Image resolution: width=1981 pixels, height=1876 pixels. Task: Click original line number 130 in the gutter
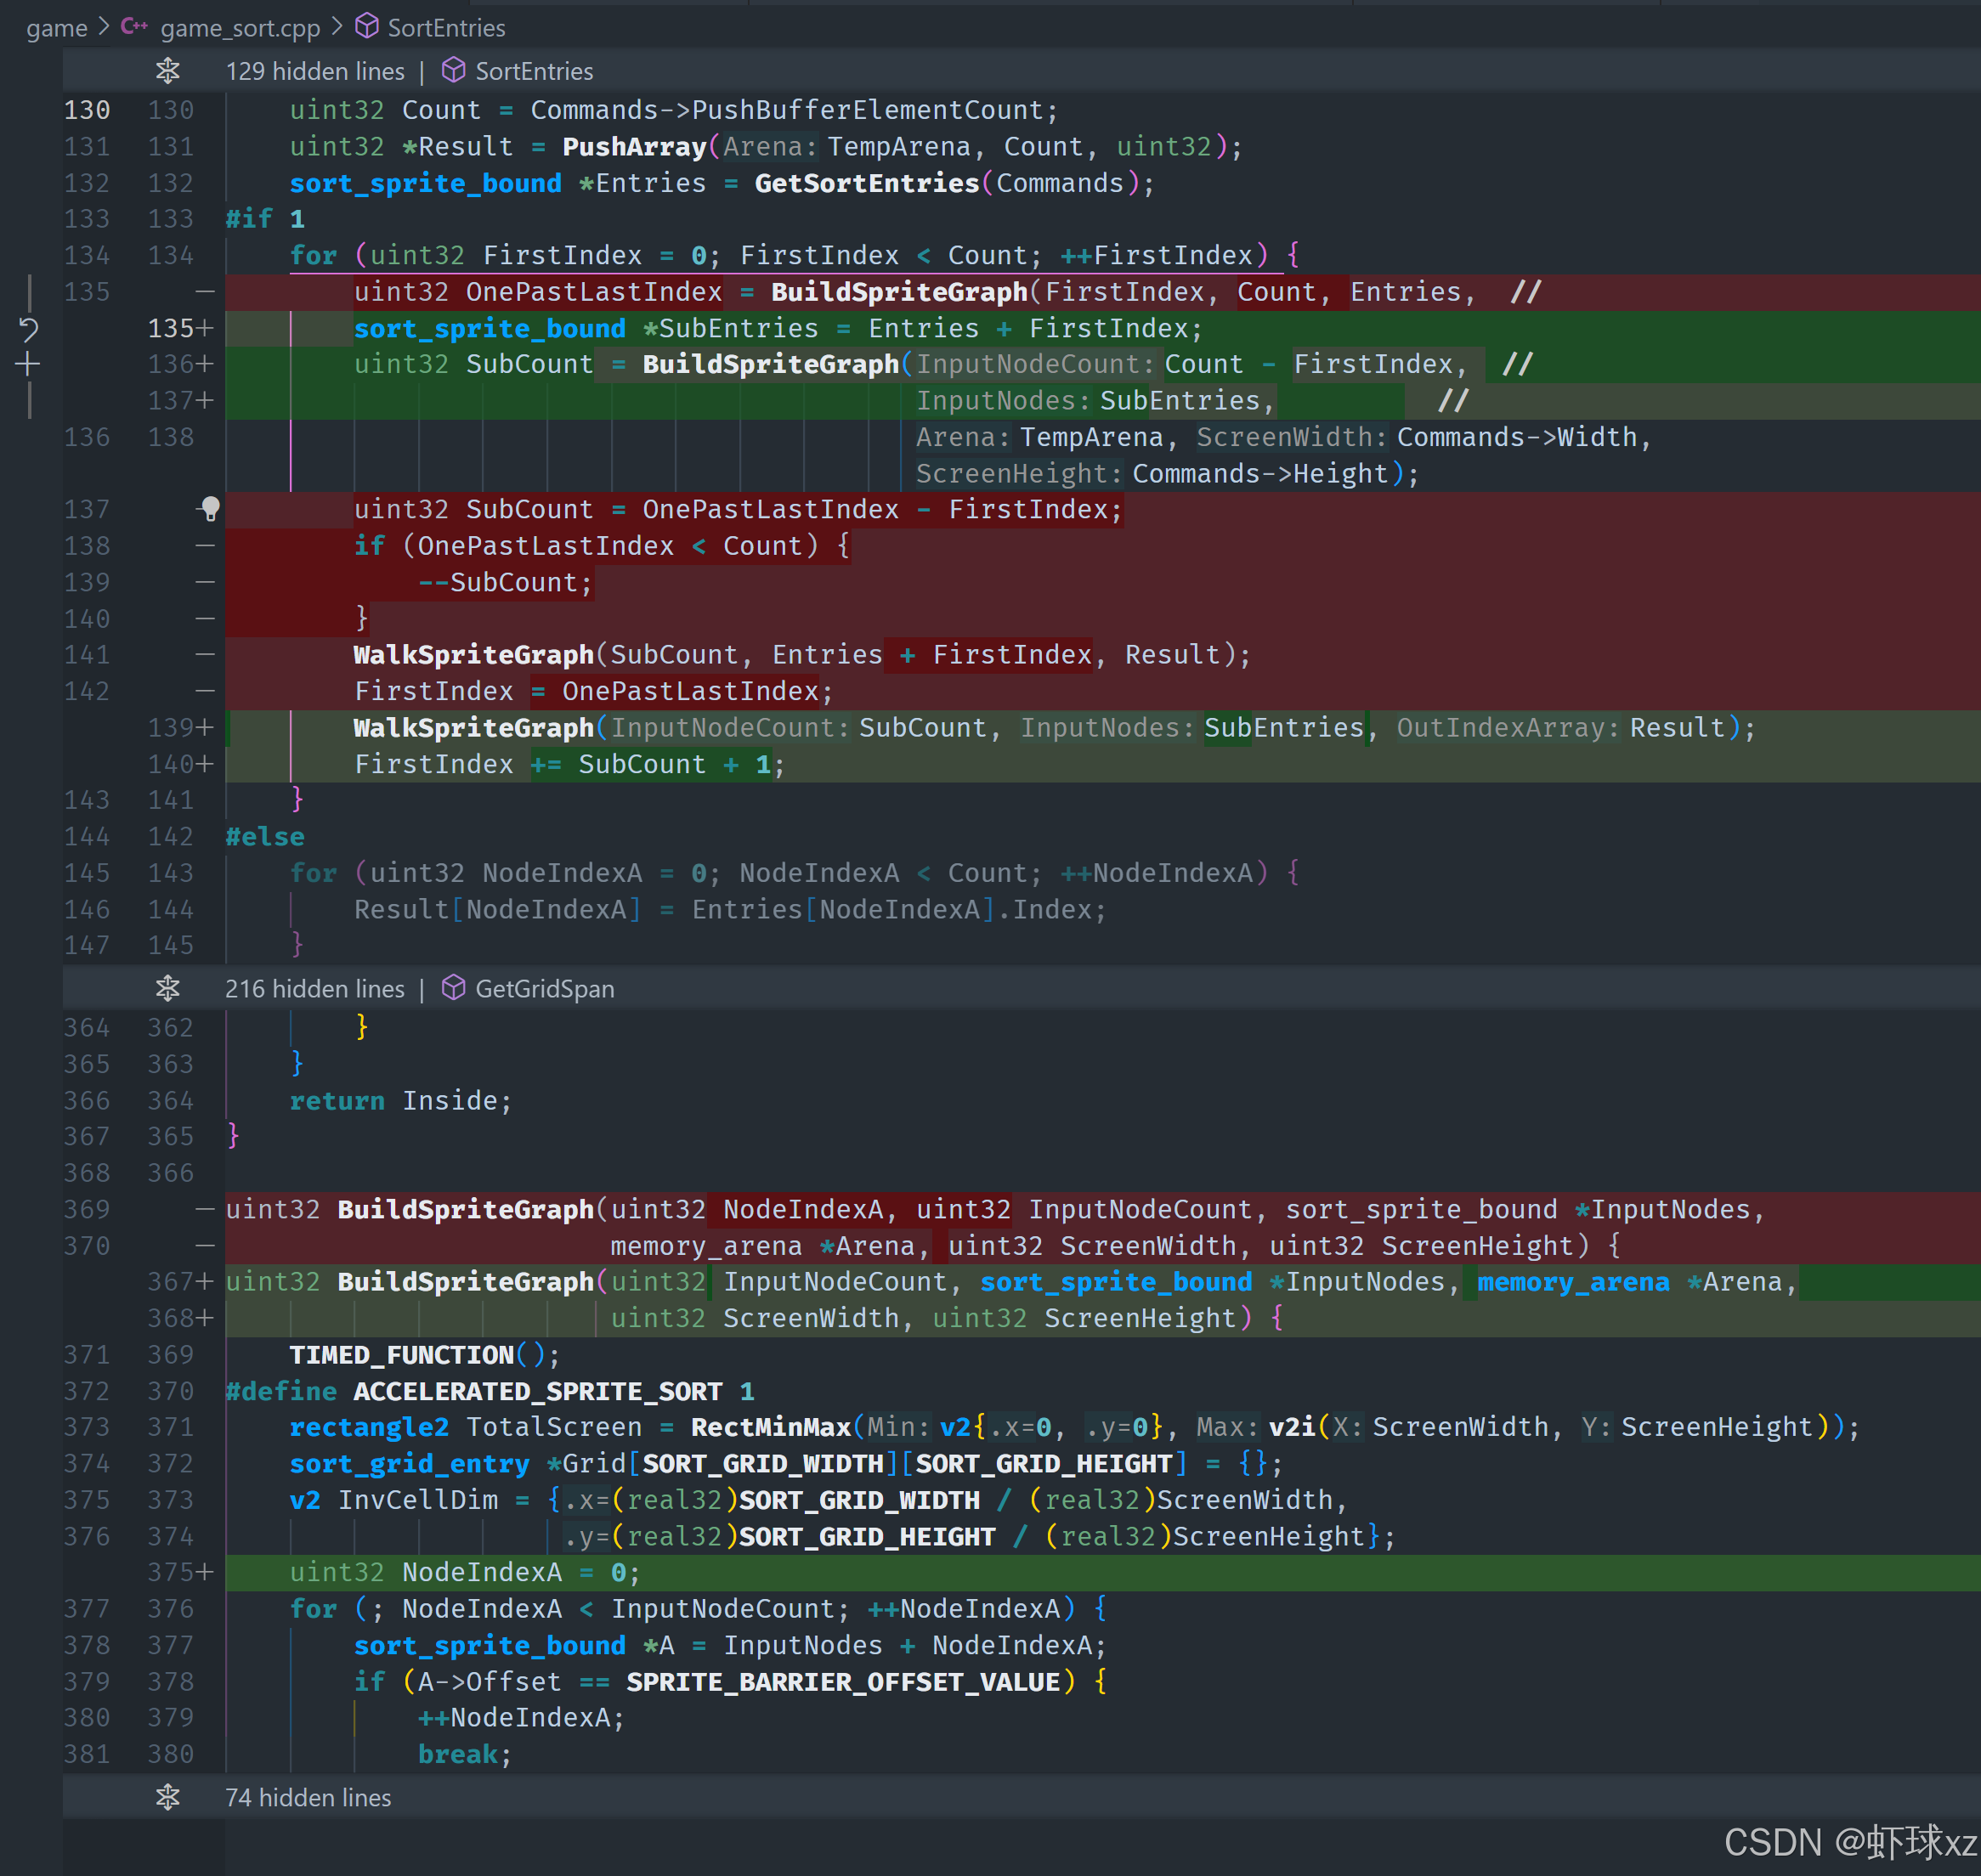(87, 110)
